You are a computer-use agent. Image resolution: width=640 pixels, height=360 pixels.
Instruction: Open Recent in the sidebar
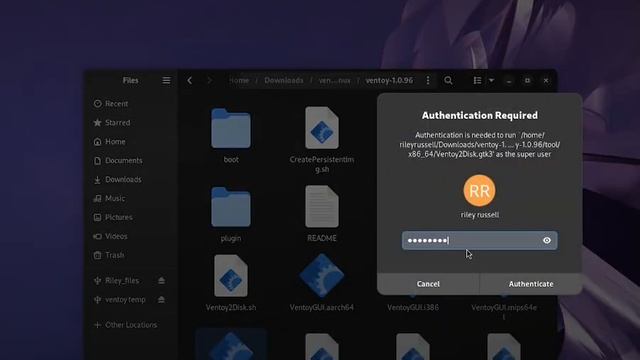(x=131, y=104)
